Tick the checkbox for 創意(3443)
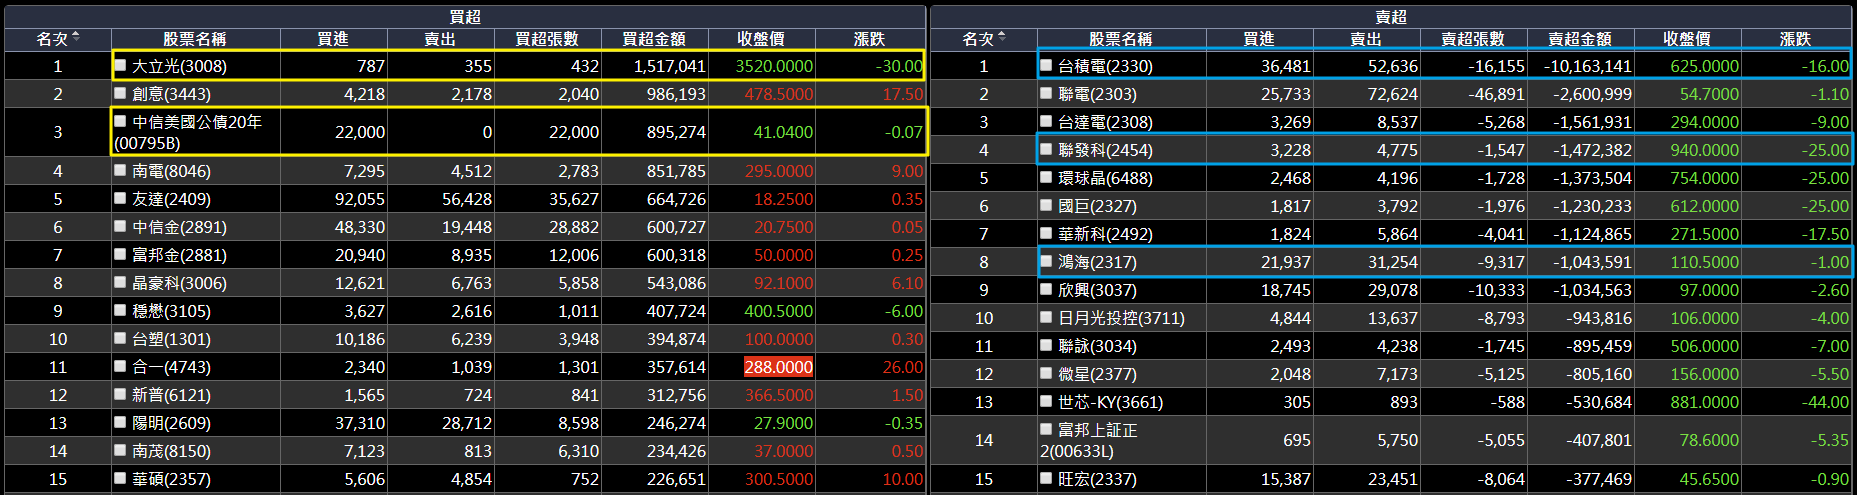 tap(121, 93)
